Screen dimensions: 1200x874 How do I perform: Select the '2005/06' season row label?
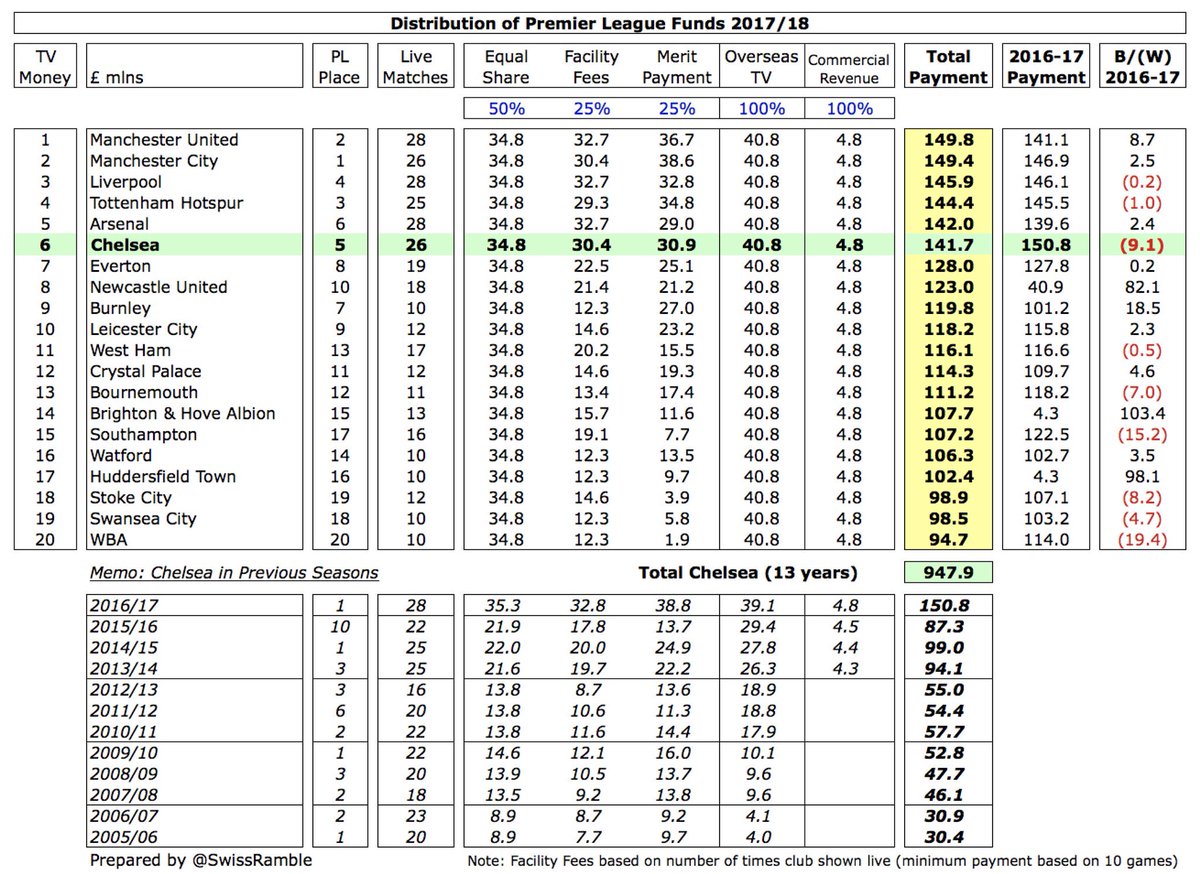tap(124, 838)
